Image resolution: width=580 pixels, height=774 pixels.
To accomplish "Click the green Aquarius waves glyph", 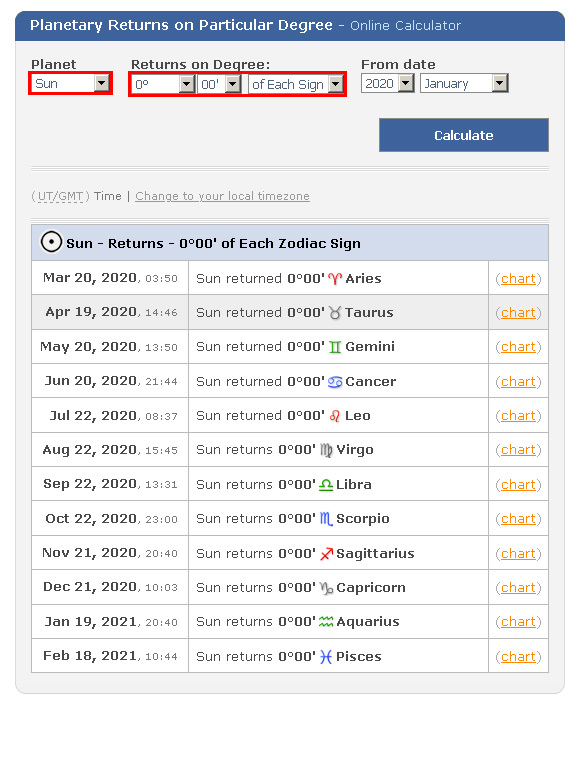I will pyautogui.click(x=326, y=622).
